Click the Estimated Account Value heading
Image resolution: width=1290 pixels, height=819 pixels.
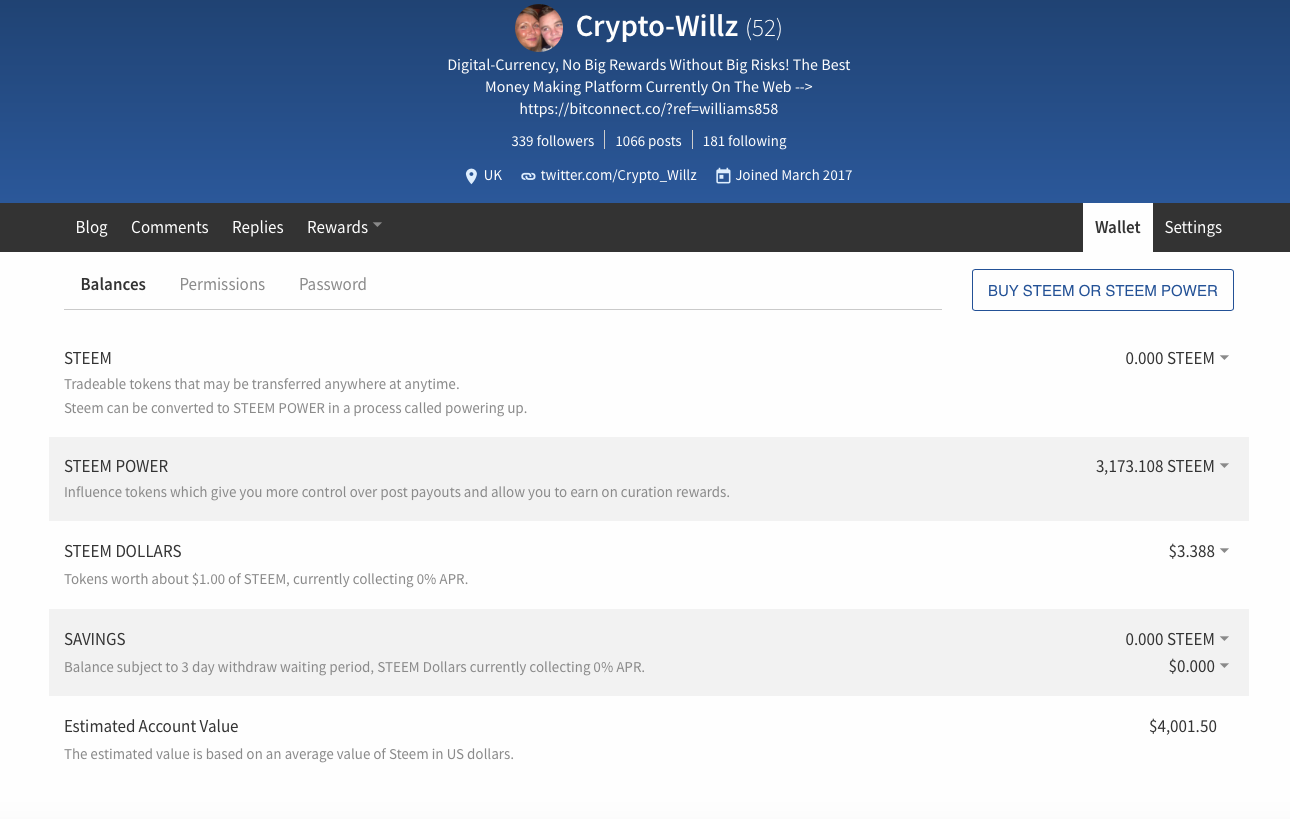click(151, 726)
